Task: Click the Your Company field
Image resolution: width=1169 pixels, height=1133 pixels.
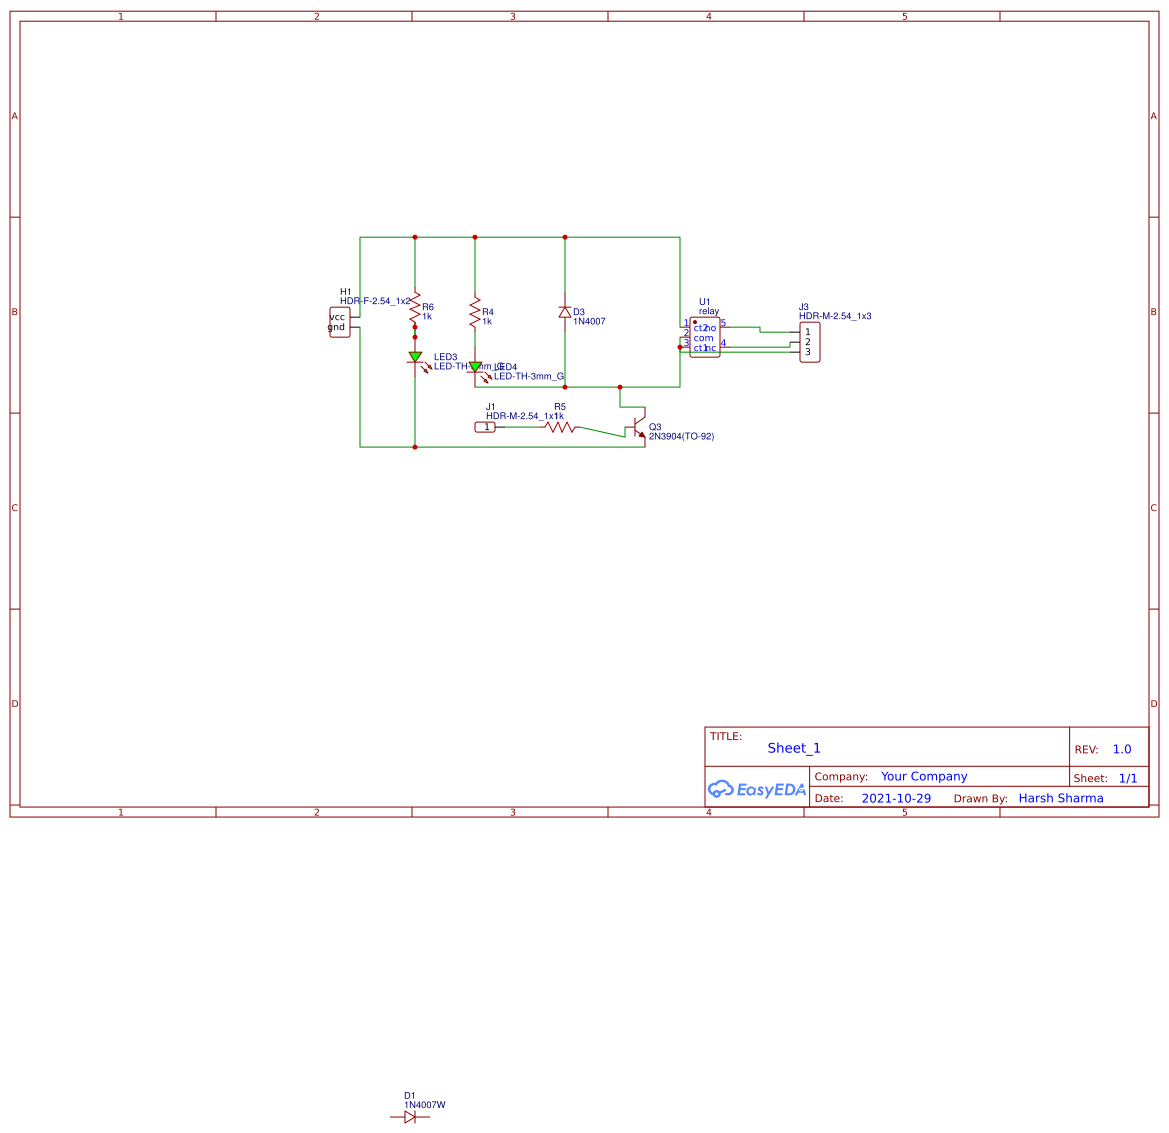Action: coord(922,776)
